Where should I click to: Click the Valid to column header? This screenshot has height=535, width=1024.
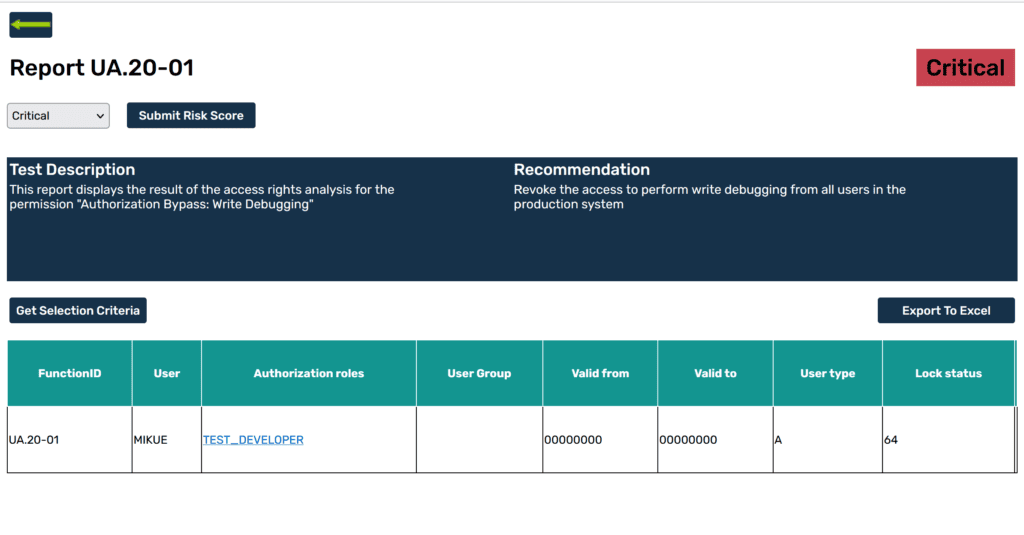coord(715,373)
